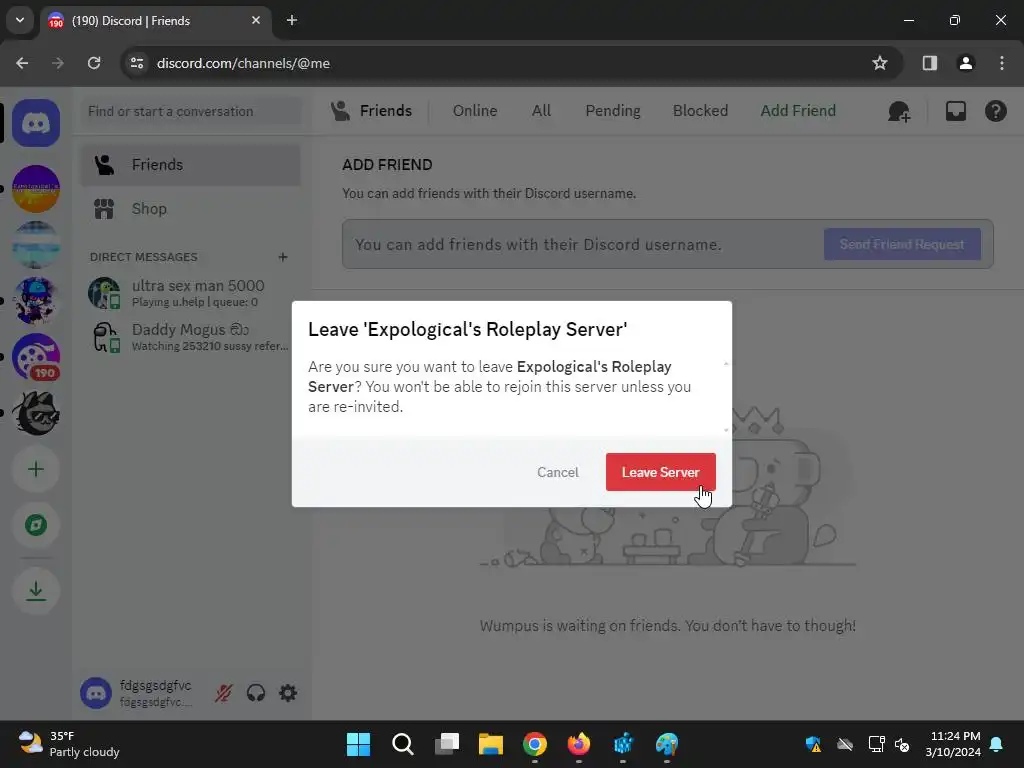Open the Inbox icon

(955, 111)
